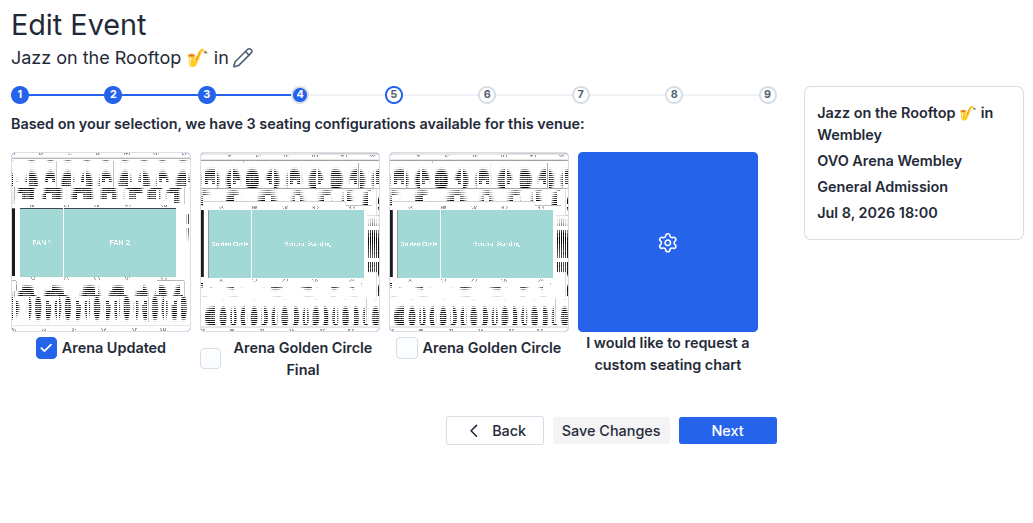Image resolution: width=1033 pixels, height=523 pixels.
Task: Go to step 3 in the progress stepper
Action: [207, 95]
